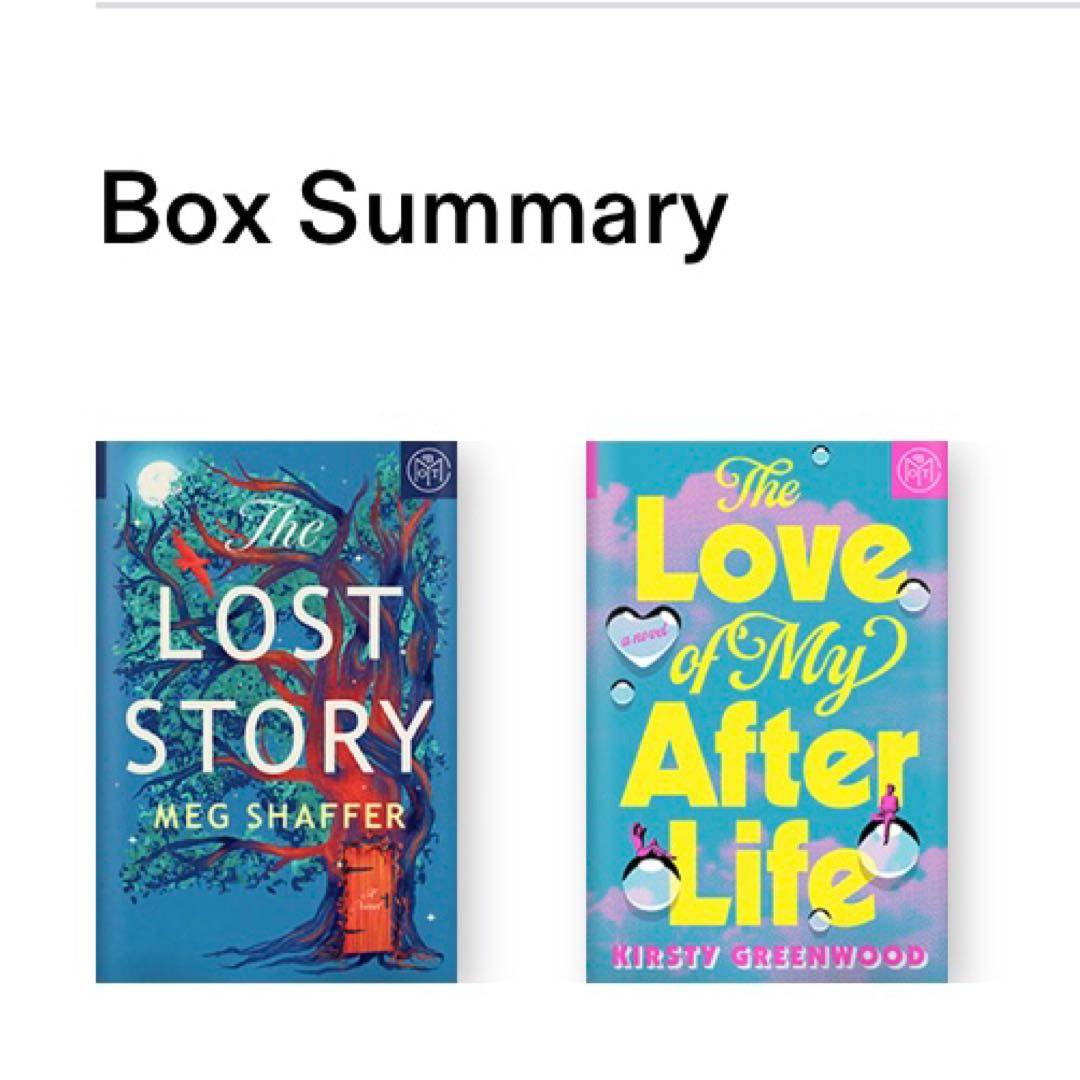Click the Kirsty Greenwood author name
The width and height of the screenshot is (1080, 1080).
tap(767, 956)
